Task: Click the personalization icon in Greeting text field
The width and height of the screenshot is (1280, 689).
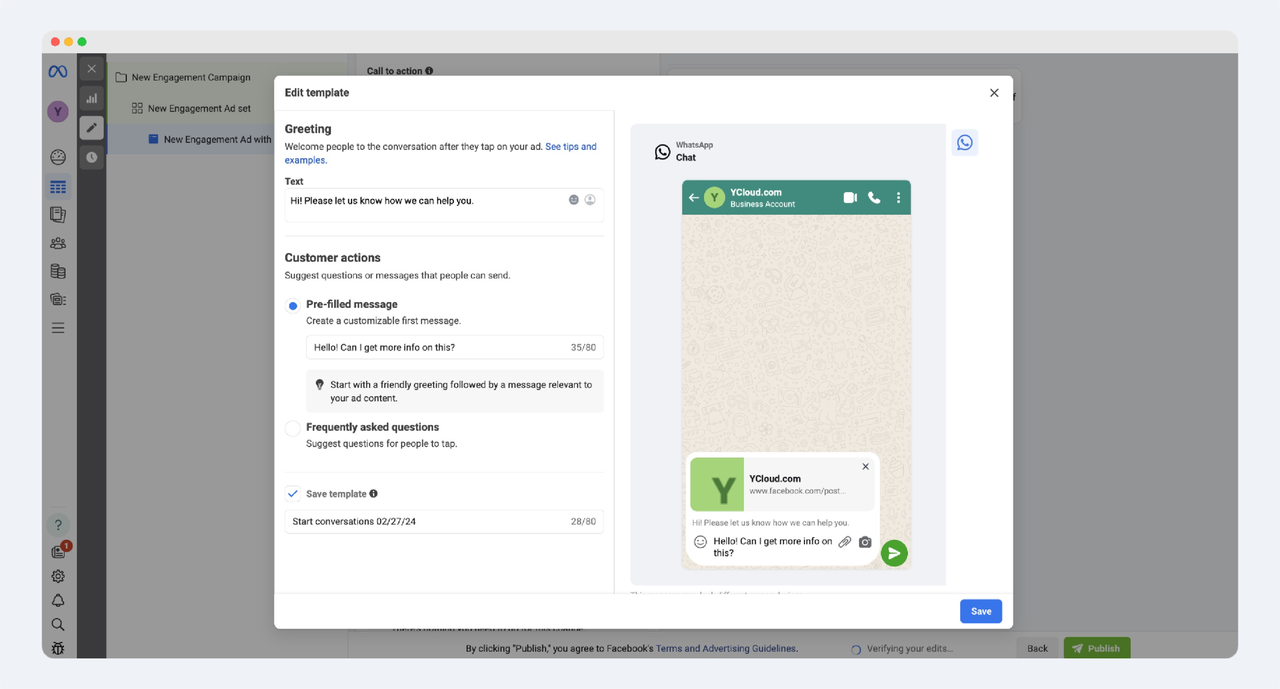Action: 590,200
